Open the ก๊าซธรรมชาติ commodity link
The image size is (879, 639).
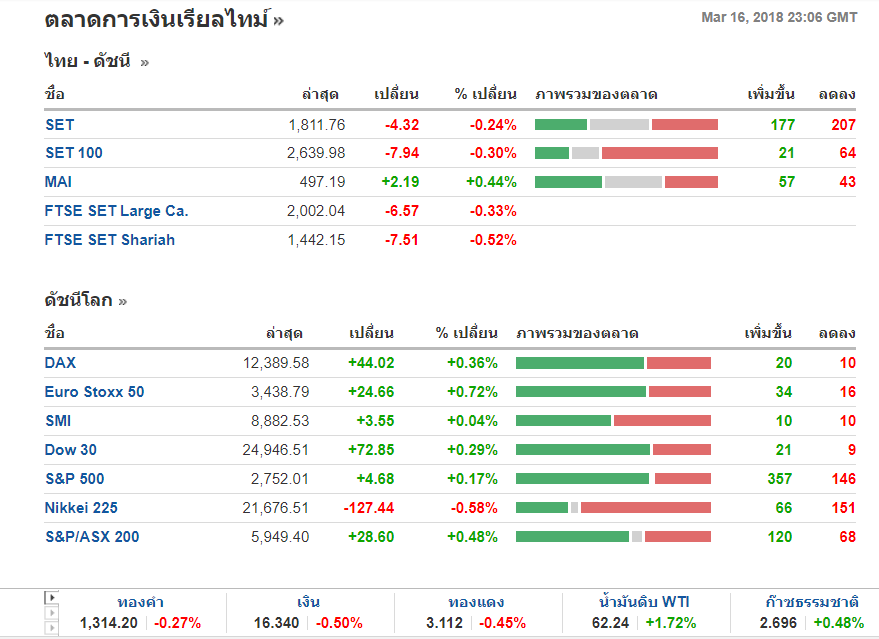pos(812,602)
